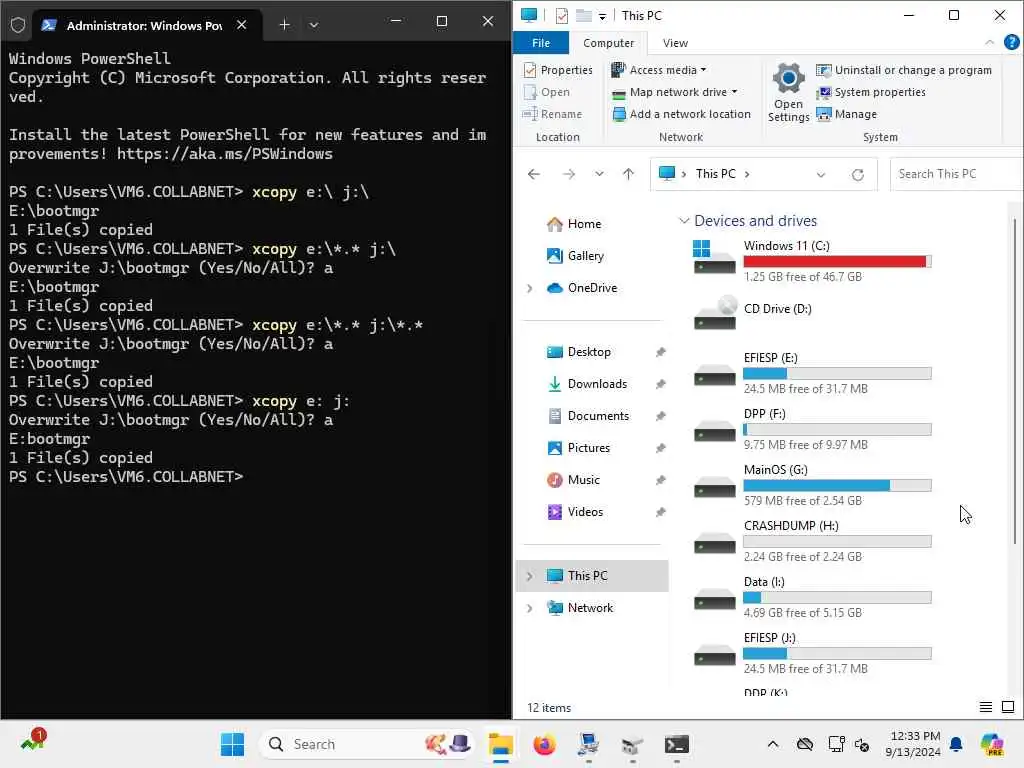Select Administrator Windows PowerShell tab
1024x768 pixels.
147,25
